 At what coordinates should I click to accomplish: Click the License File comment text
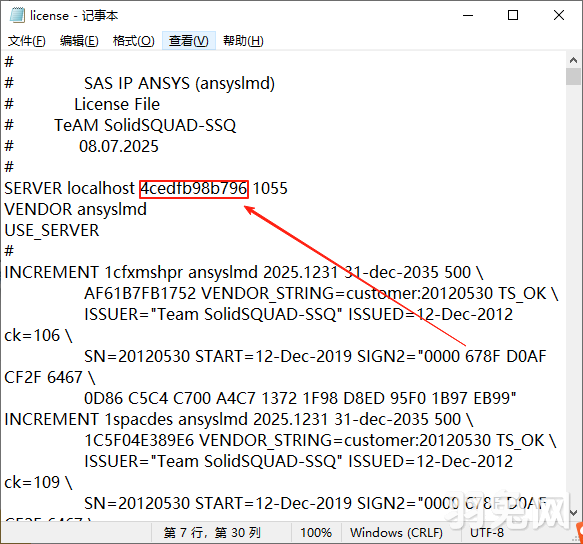pyautogui.click(x=117, y=104)
